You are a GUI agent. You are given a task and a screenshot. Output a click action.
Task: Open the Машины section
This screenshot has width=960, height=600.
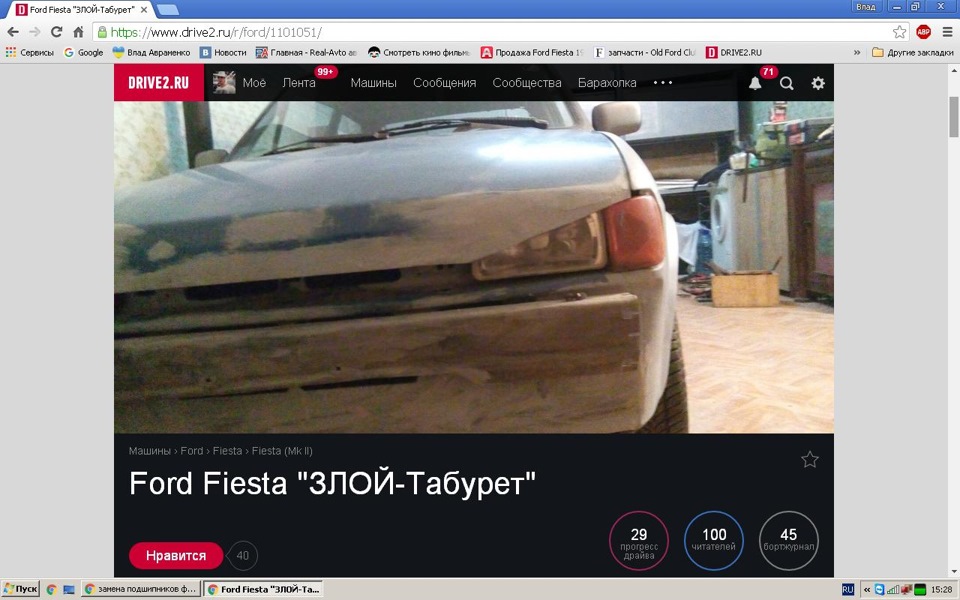point(373,83)
